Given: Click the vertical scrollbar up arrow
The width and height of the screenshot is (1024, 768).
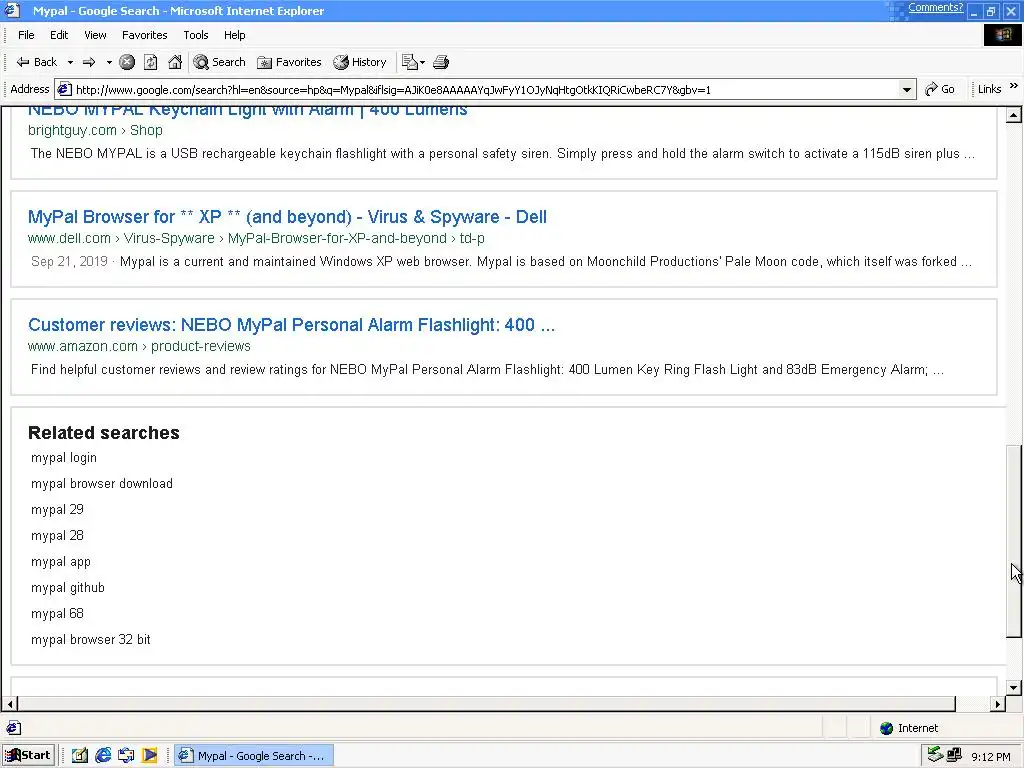Looking at the screenshot, I should (1014, 116).
